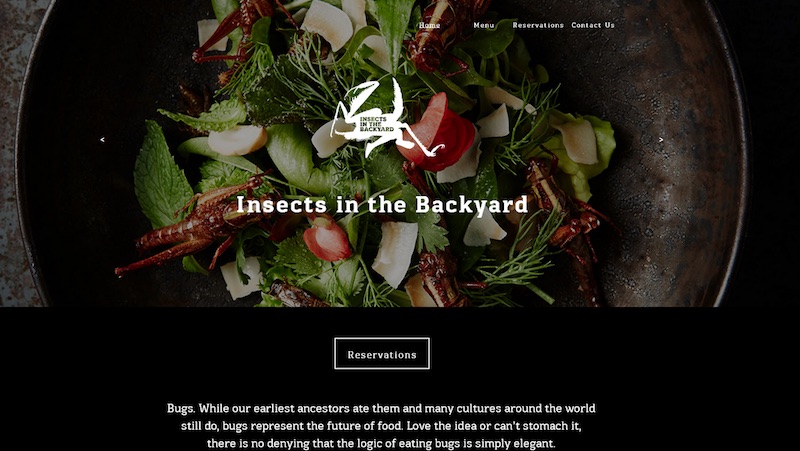The height and width of the screenshot is (451, 800).
Task: Click the line "still do, bugs represent the future"
Action: click(381, 426)
